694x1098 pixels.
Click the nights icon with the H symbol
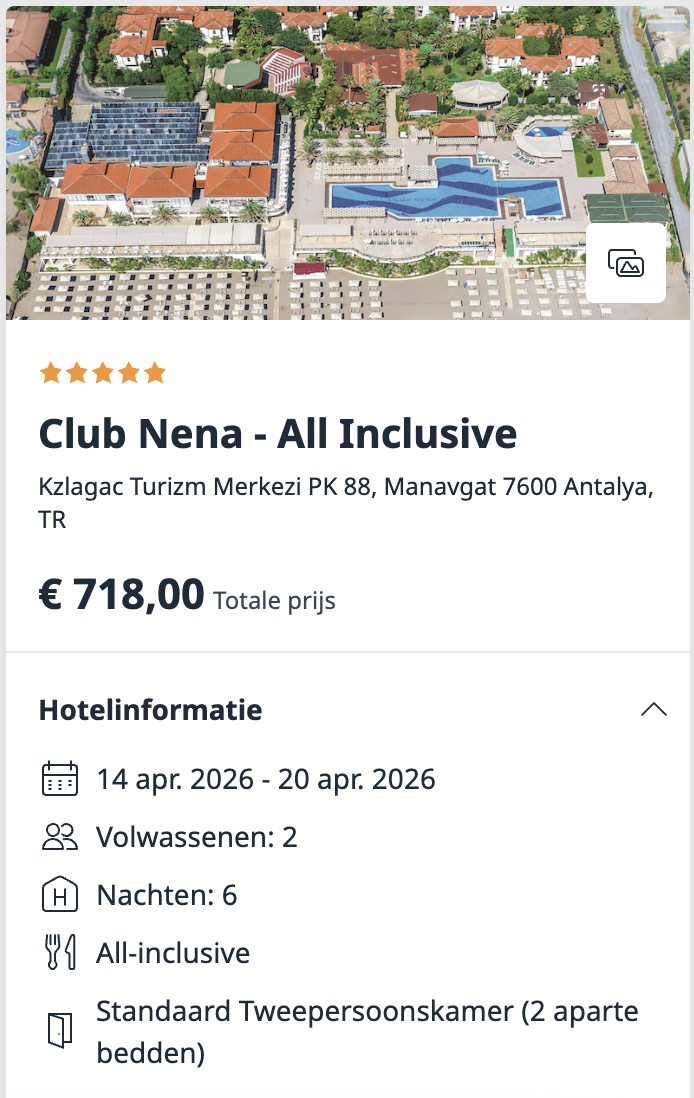tap(60, 895)
